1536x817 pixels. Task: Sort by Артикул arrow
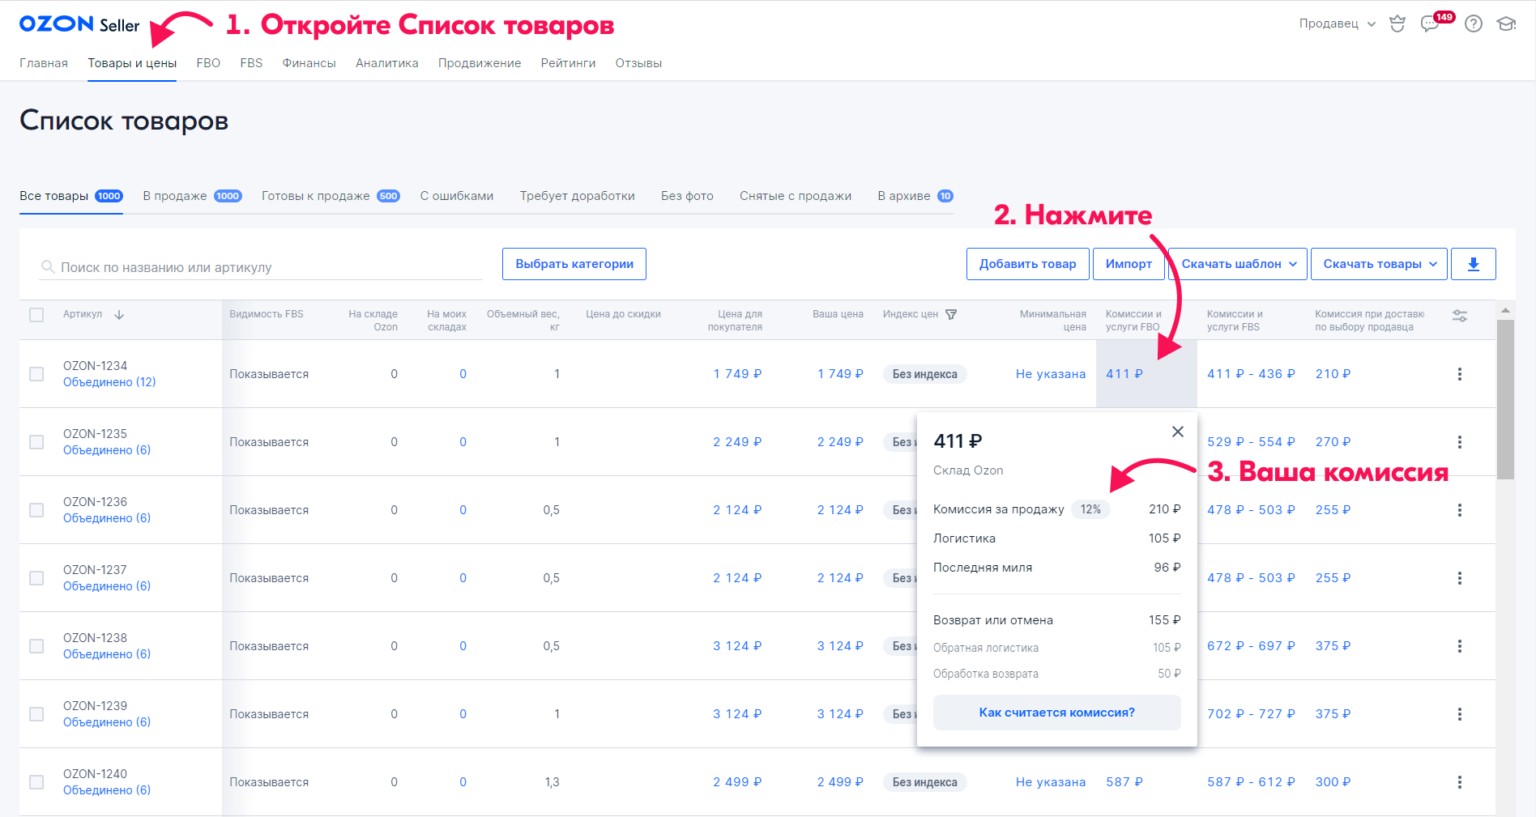pos(119,314)
